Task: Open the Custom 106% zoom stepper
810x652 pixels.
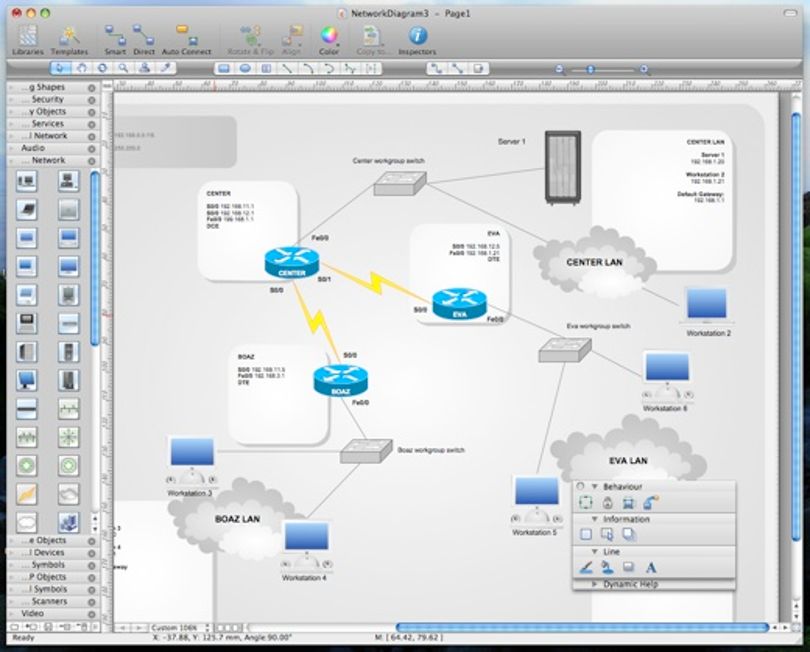Action: 207,628
